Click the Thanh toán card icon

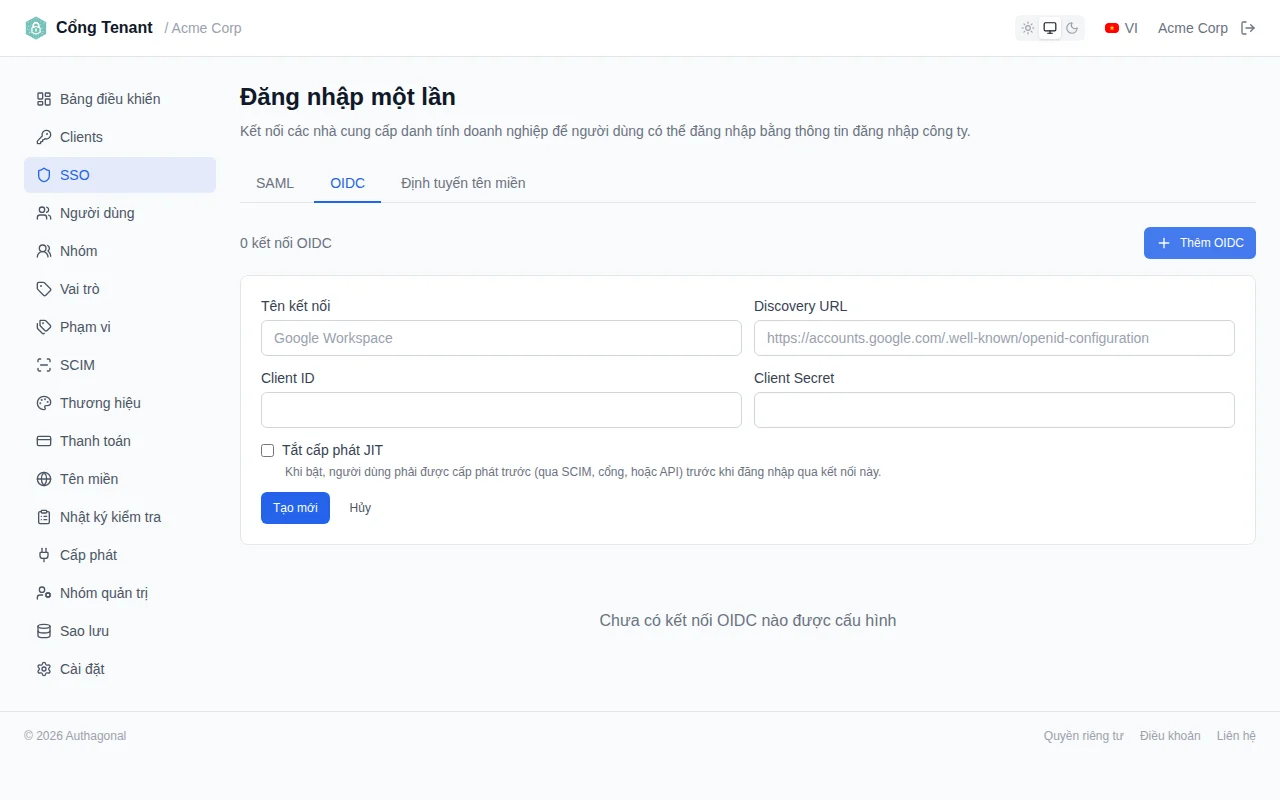[x=44, y=441]
